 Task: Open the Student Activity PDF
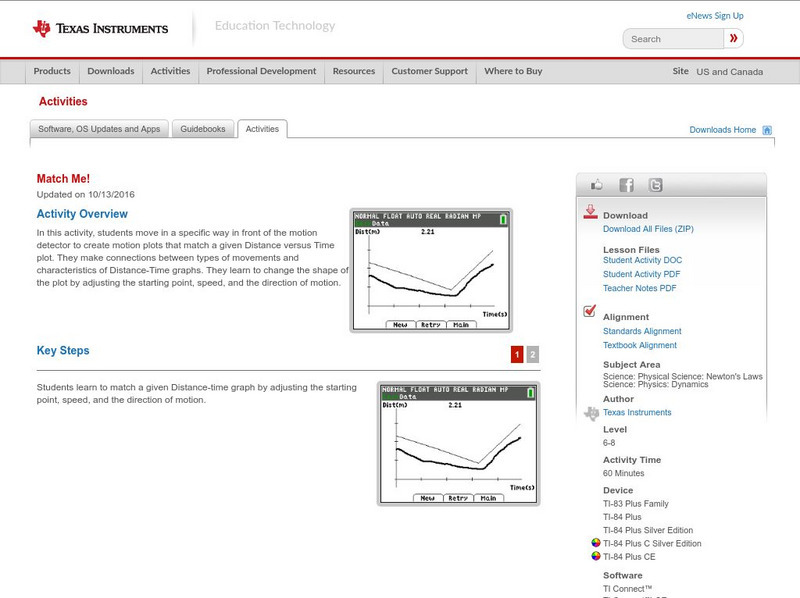[641, 273]
